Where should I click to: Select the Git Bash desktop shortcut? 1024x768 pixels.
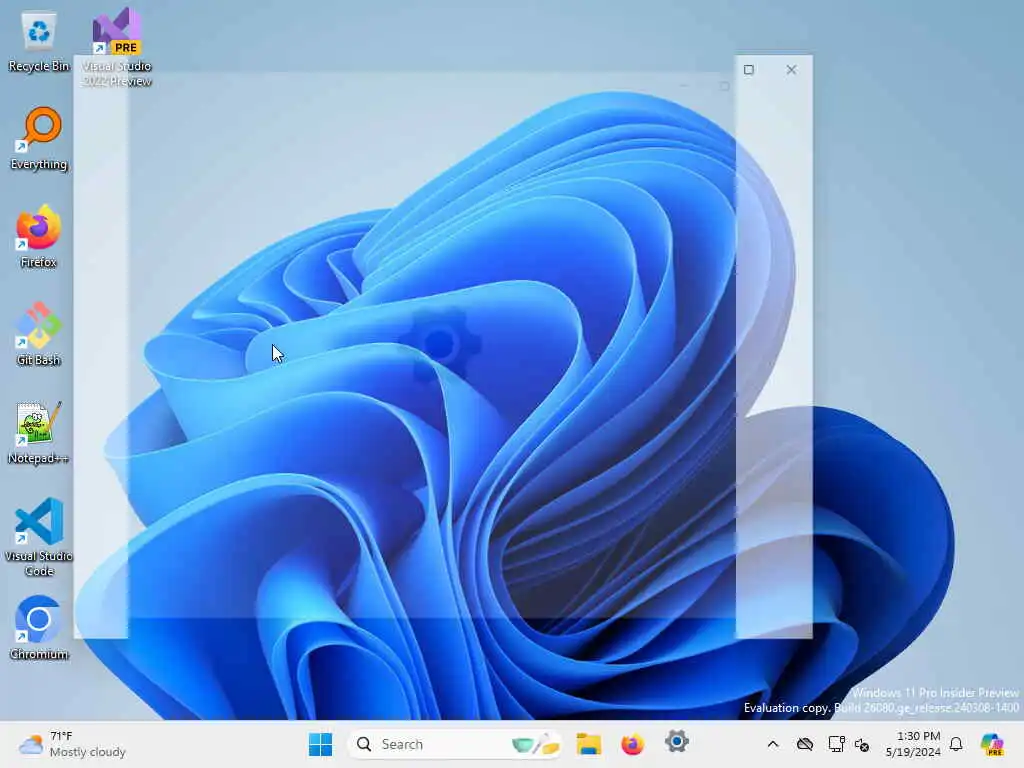39,334
